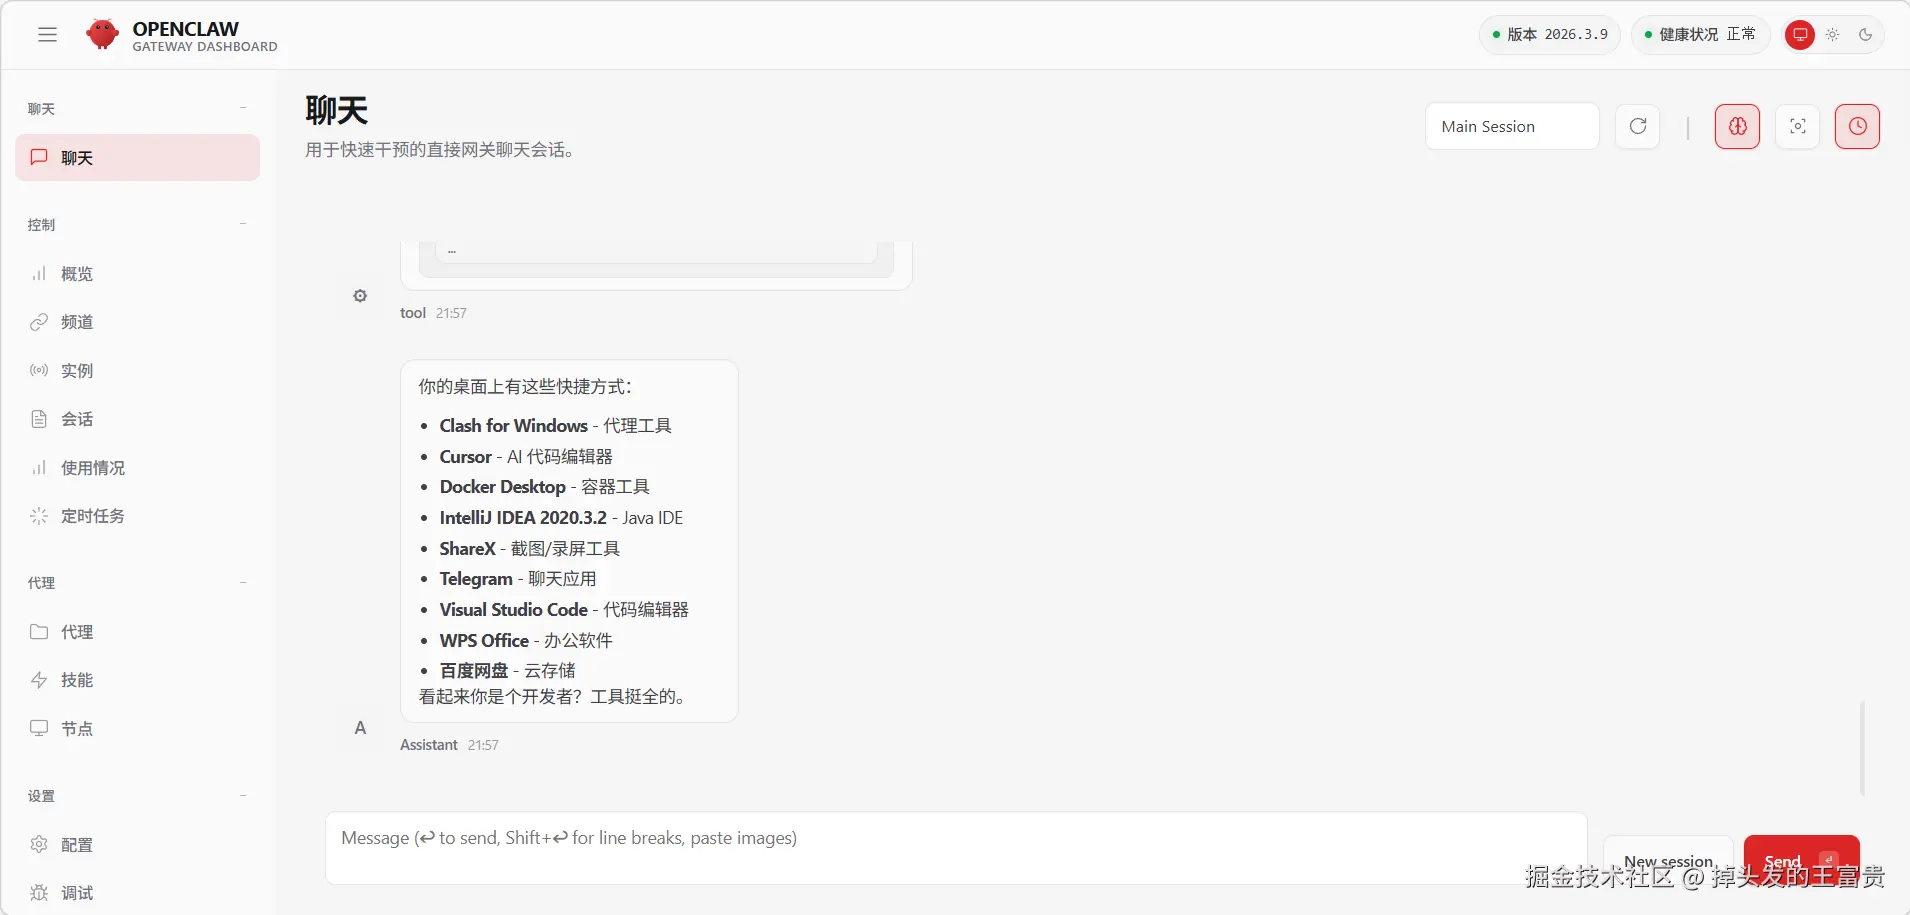
Task: Toggle the clock icon button
Action: [1858, 126]
